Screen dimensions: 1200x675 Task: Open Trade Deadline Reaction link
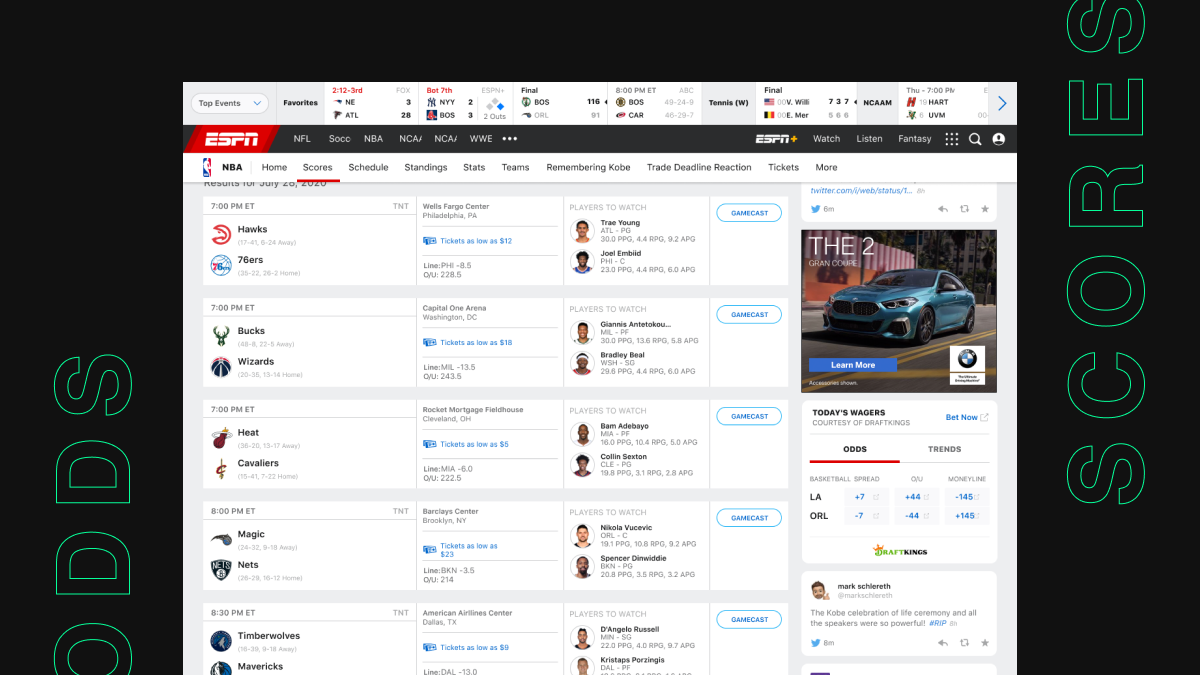pyautogui.click(x=699, y=167)
